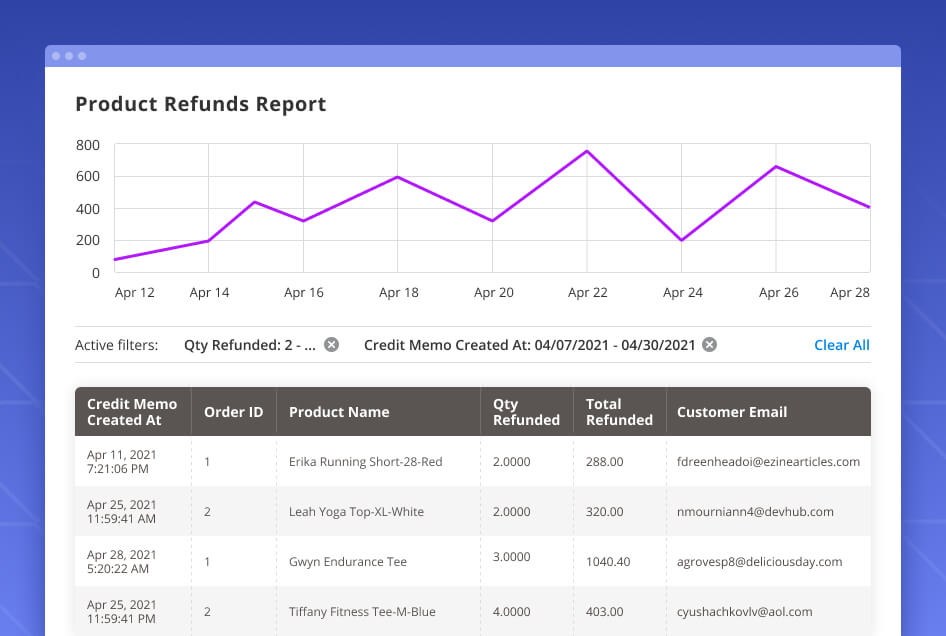Sort by Qty Refunded column header
The image size is (946, 636).
(526, 412)
